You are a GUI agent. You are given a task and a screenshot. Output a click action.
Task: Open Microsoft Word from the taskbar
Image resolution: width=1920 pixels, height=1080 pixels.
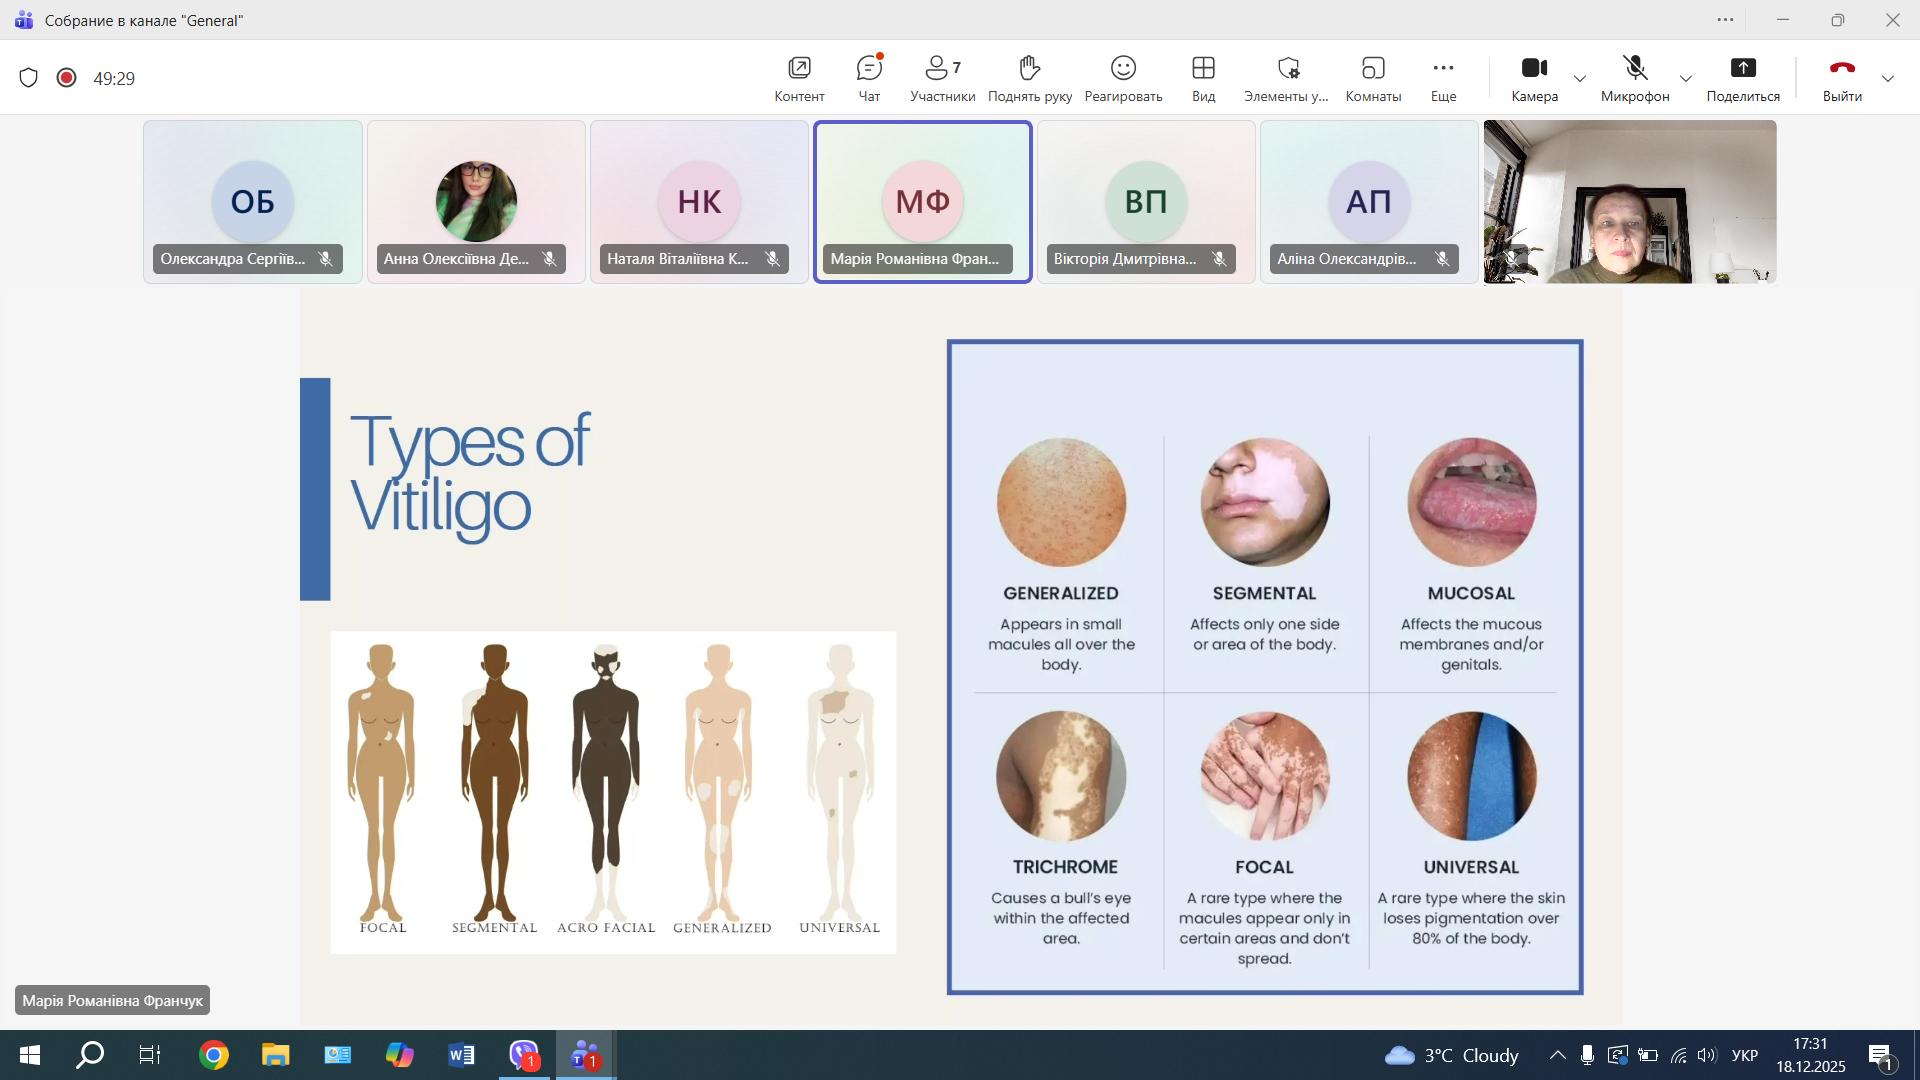461,1056
